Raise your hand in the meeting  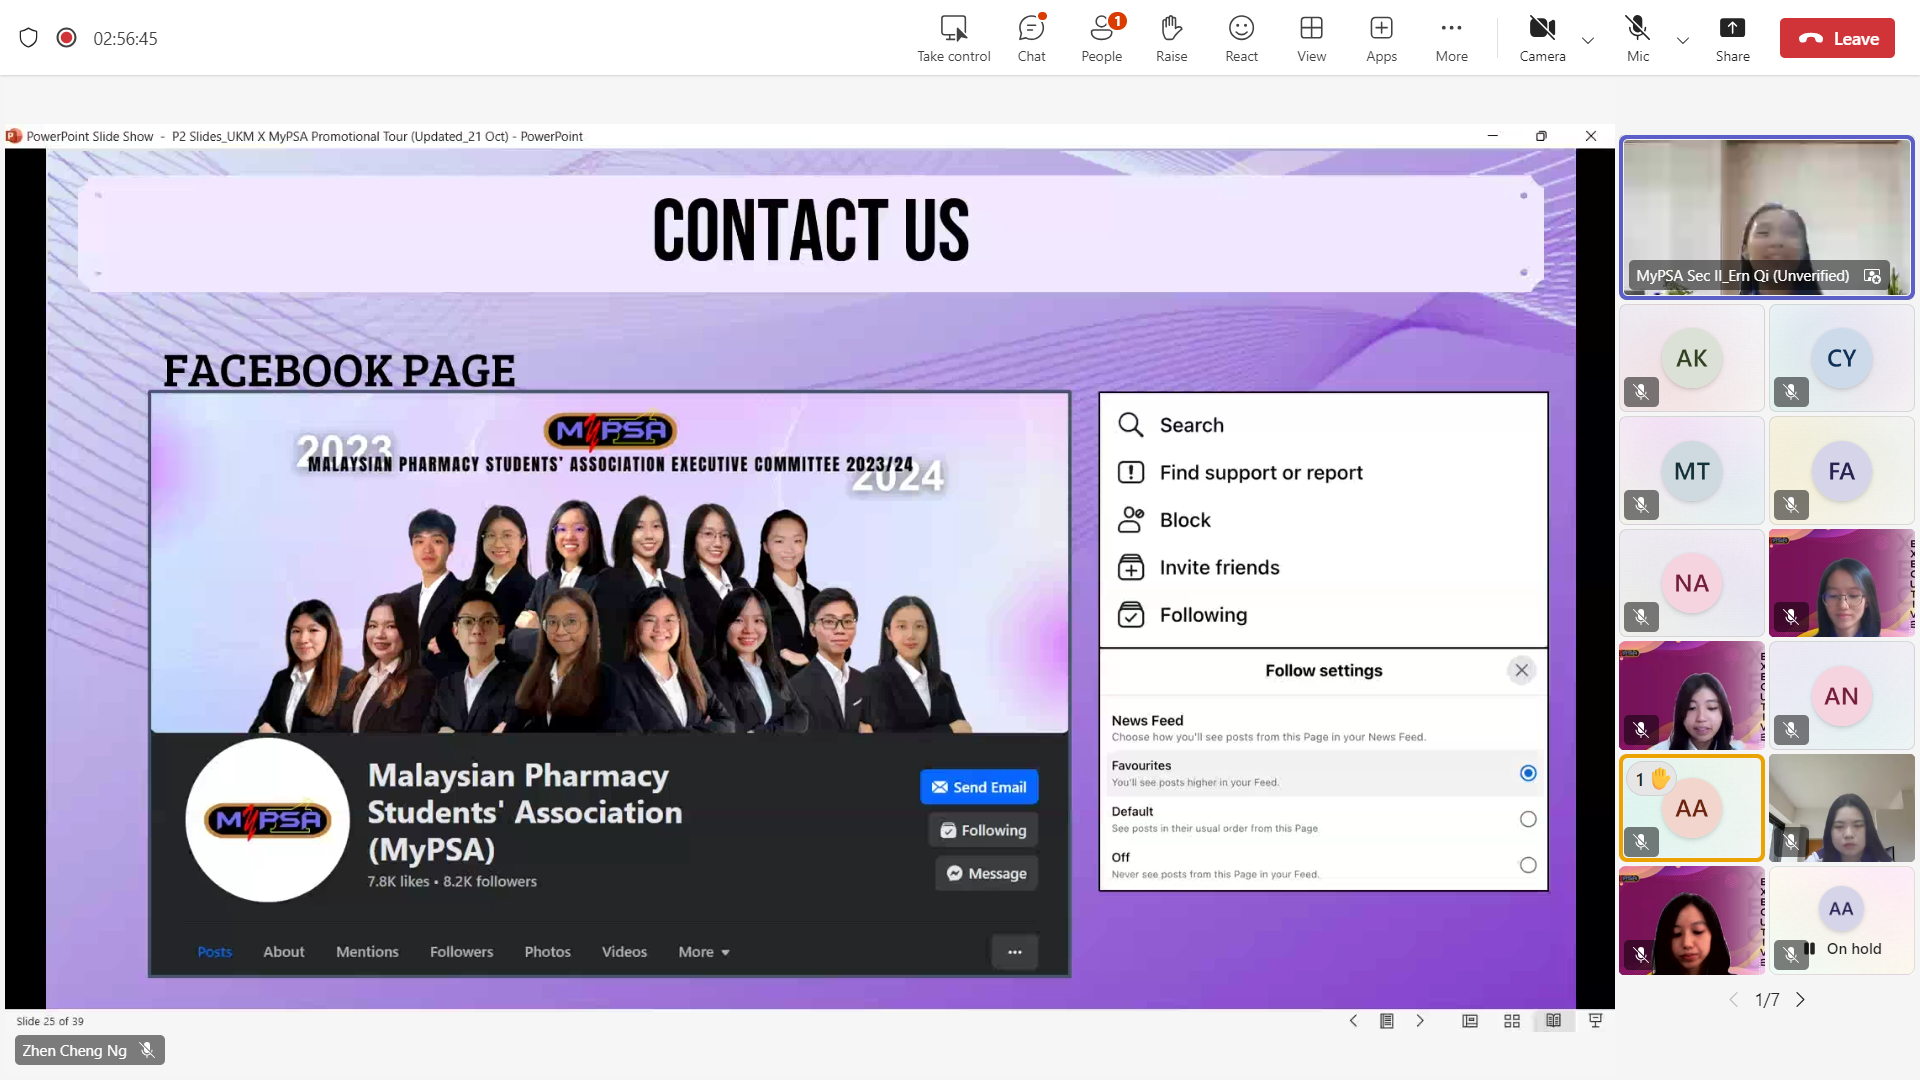[x=1171, y=38]
